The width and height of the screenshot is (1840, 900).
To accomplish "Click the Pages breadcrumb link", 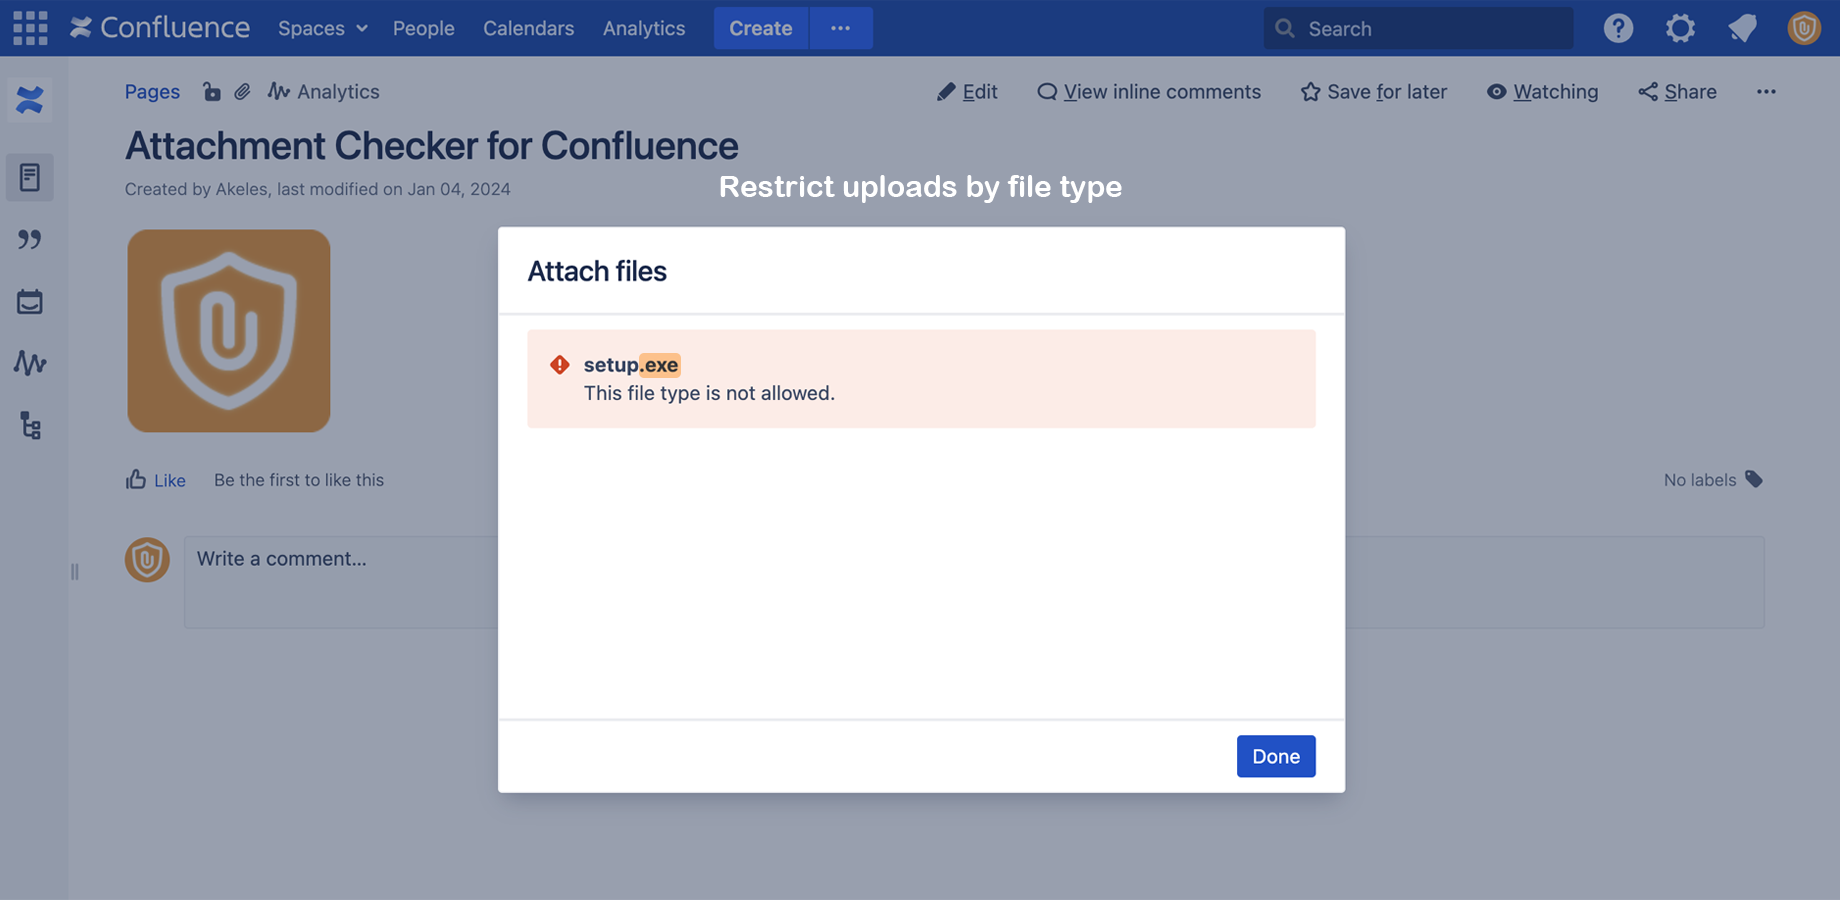I will click(x=152, y=92).
